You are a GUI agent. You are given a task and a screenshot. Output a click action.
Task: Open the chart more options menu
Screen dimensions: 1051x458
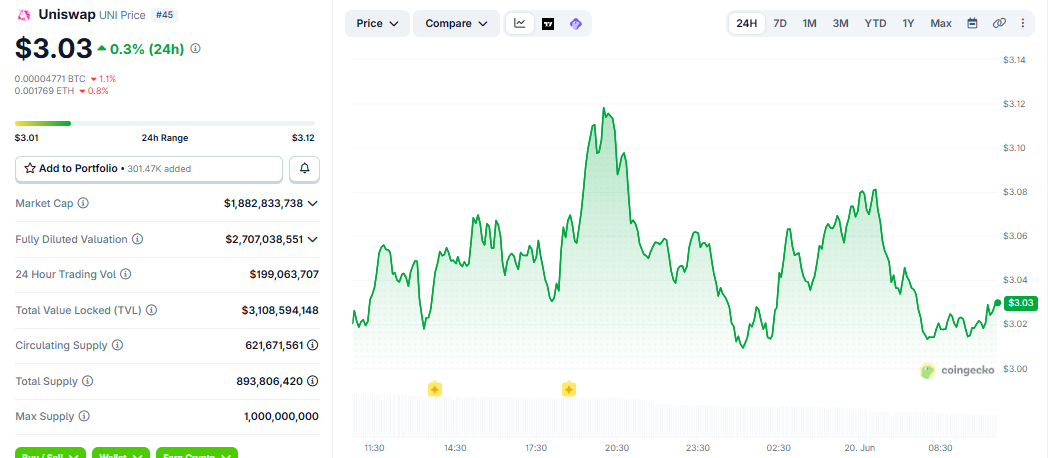tap(1023, 23)
